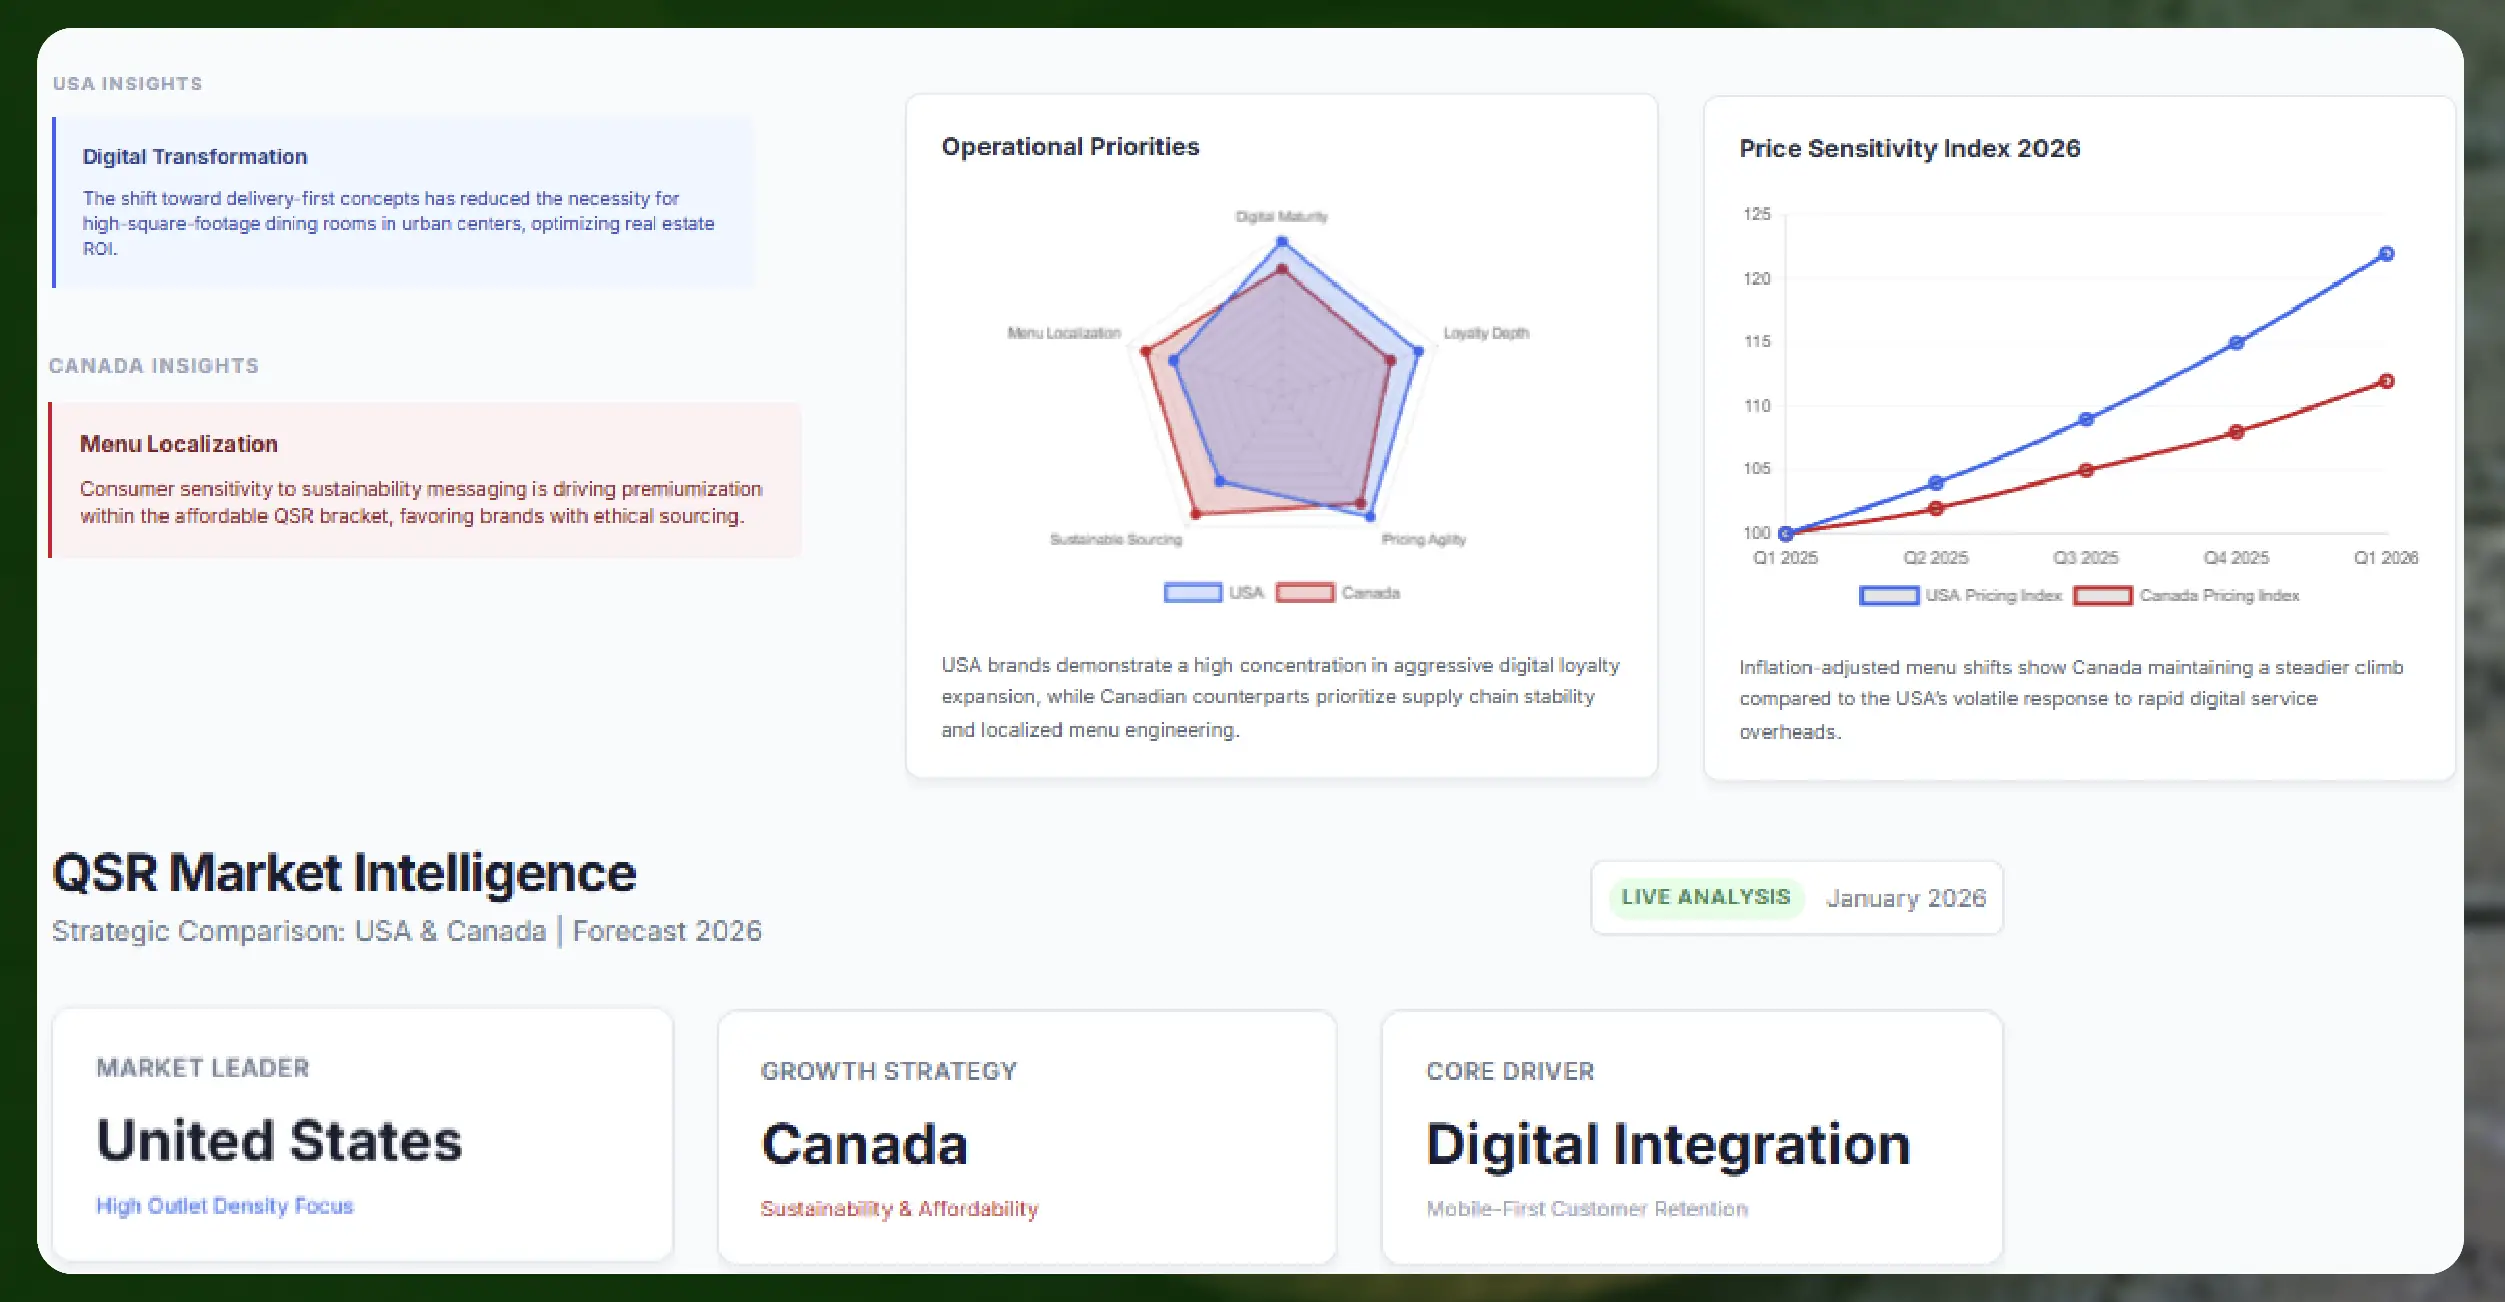The height and width of the screenshot is (1302, 2505).
Task: Click the Digital Transformation insight card
Action: tap(400, 200)
